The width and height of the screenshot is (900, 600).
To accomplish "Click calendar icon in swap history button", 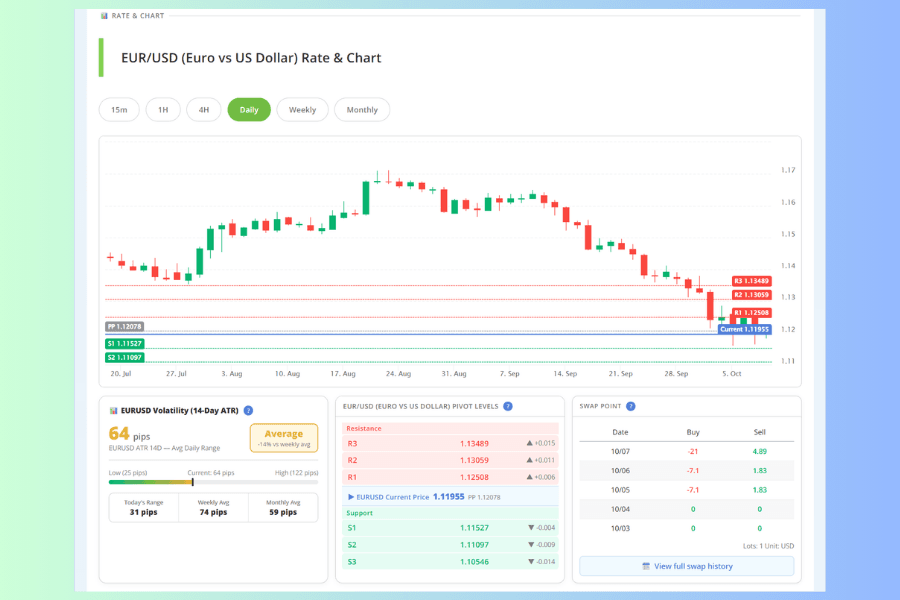I will pos(646,566).
